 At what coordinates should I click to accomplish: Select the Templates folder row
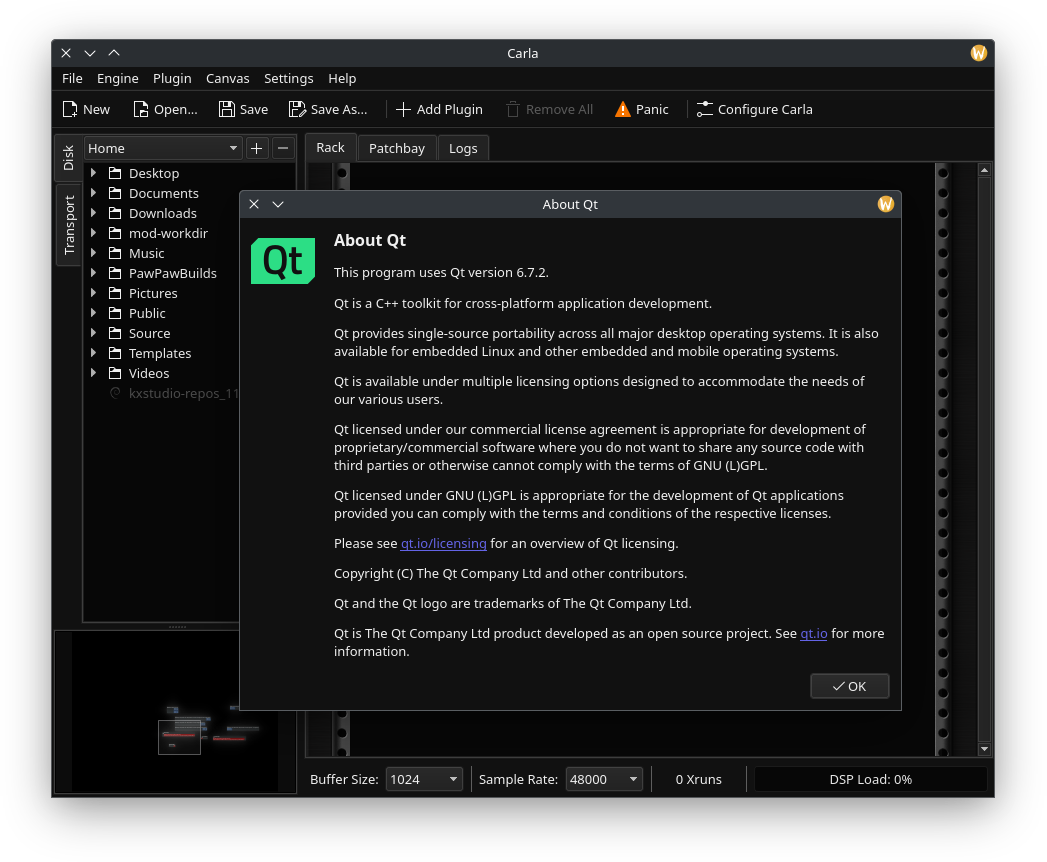162,353
